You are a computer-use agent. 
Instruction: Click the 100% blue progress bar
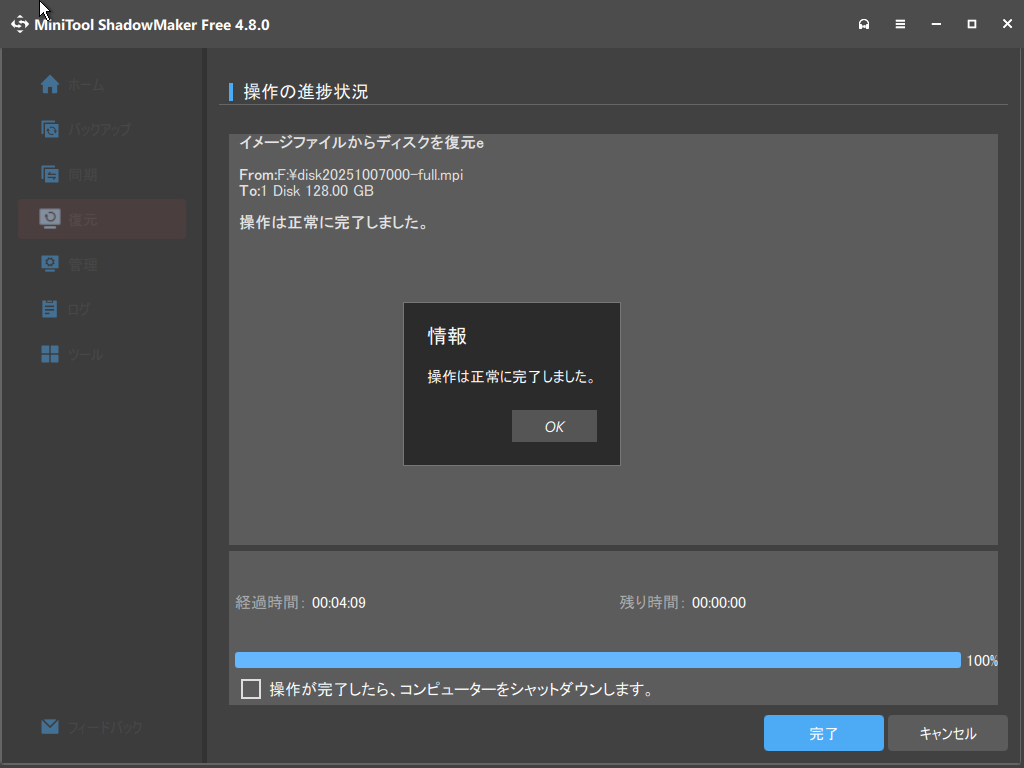[x=597, y=660]
